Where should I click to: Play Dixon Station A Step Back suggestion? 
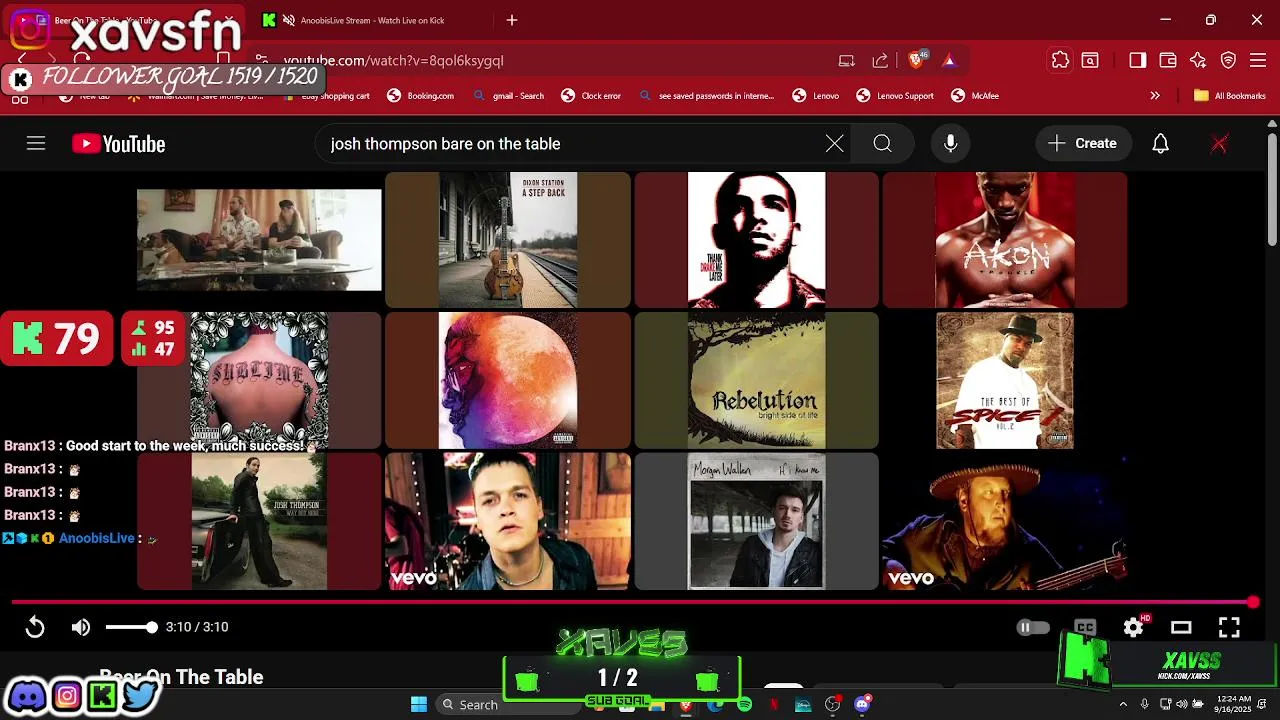(x=508, y=240)
